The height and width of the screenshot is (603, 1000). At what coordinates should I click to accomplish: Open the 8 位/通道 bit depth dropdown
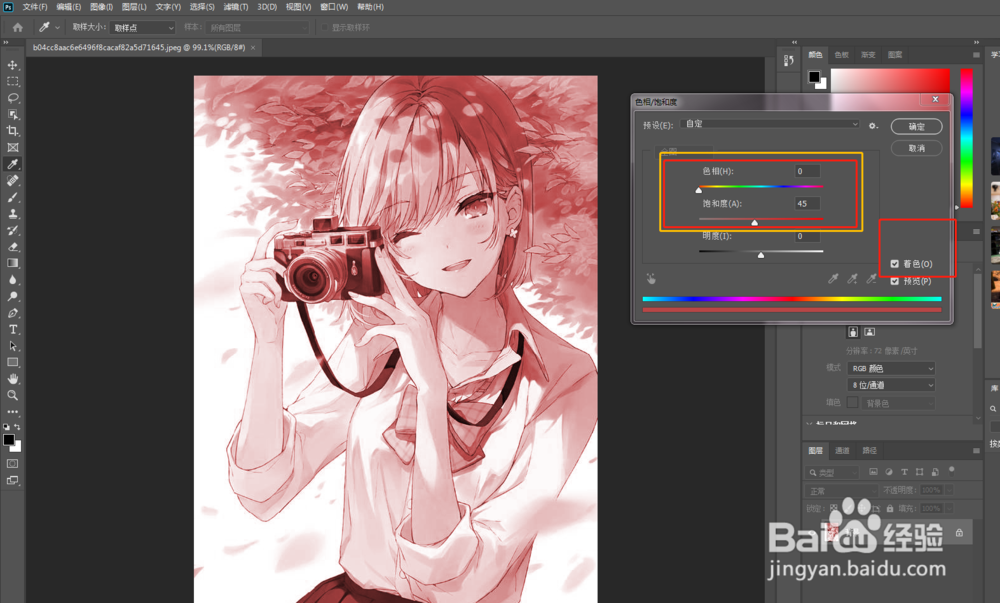(x=892, y=385)
